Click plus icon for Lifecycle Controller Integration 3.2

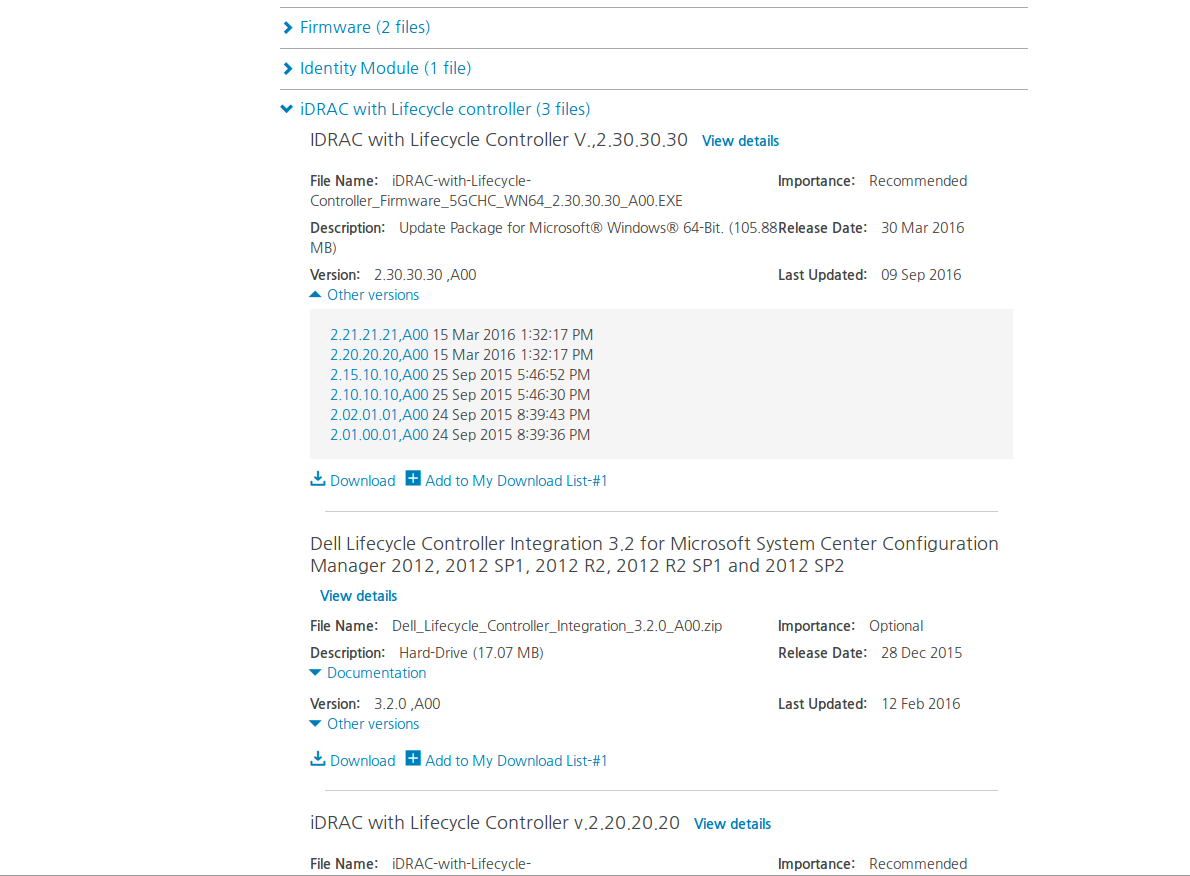pos(413,759)
